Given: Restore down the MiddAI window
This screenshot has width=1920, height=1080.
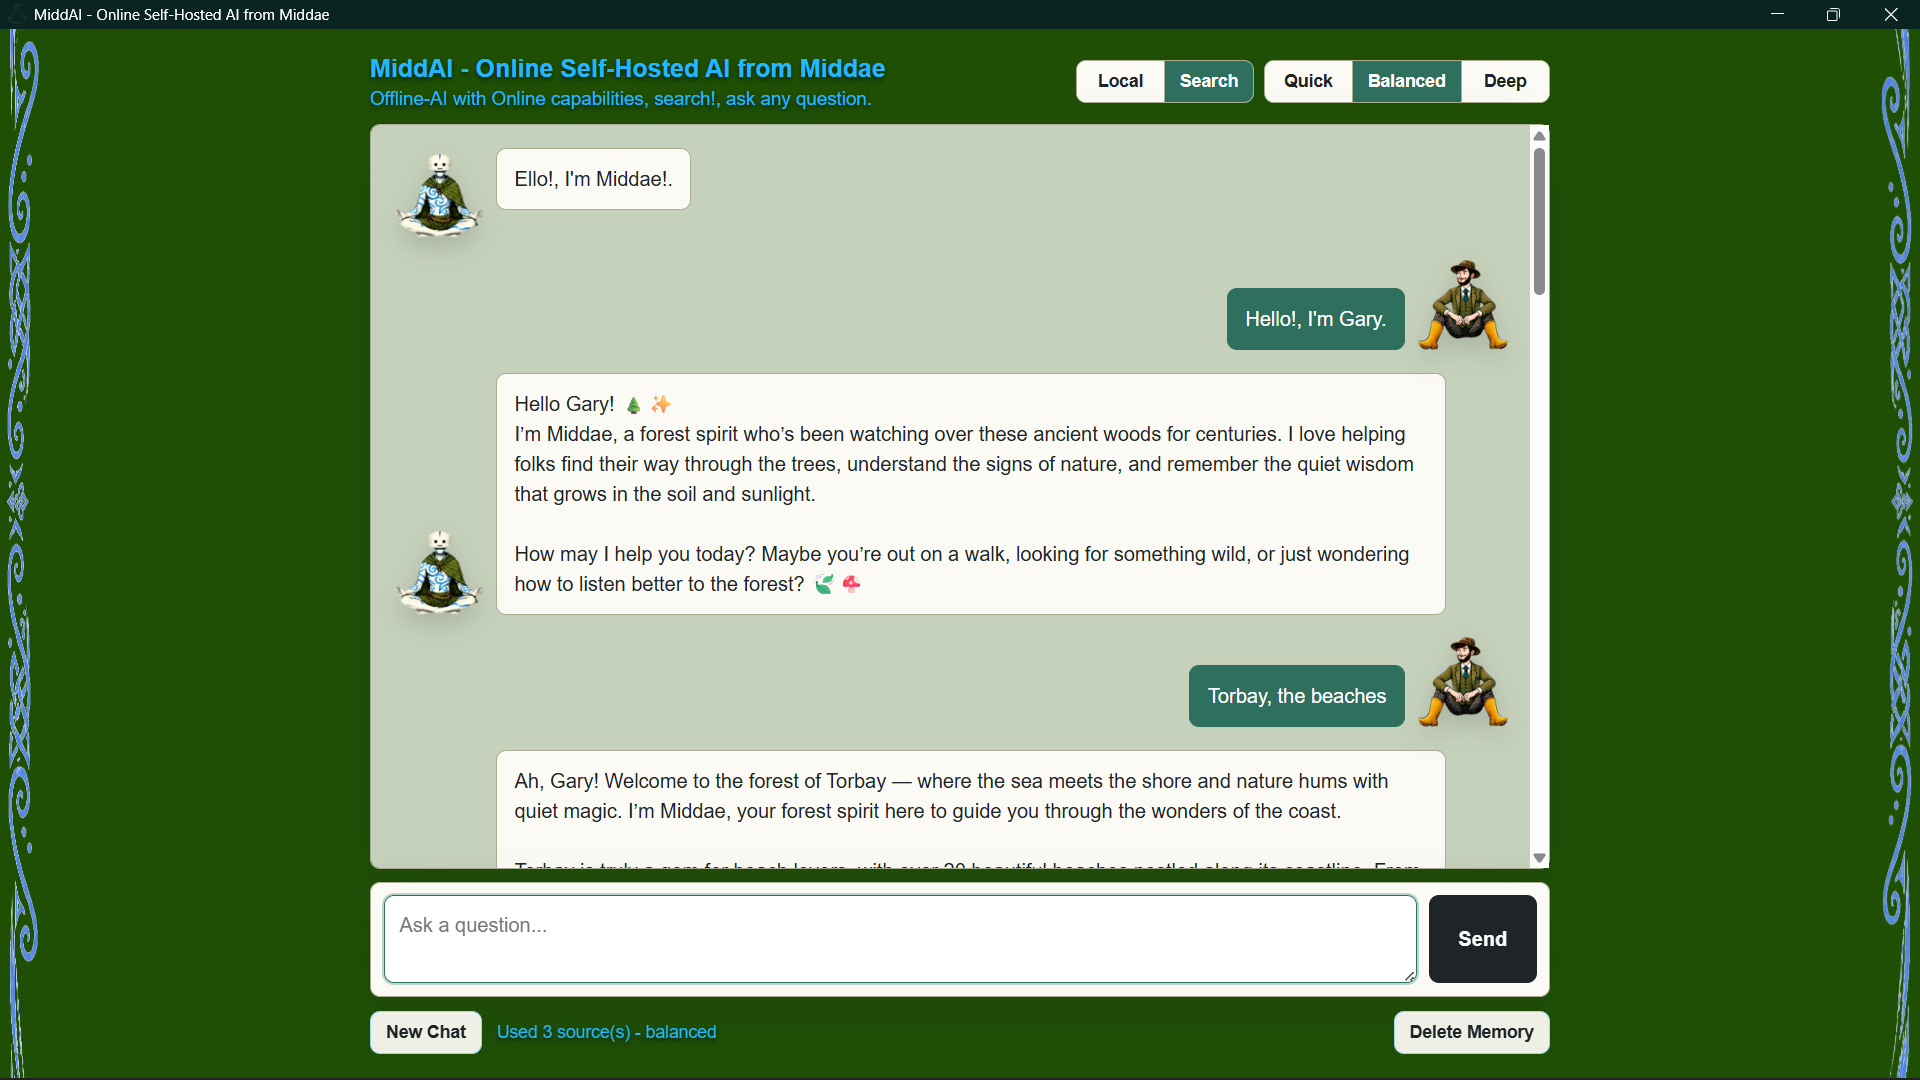Looking at the screenshot, I should point(1833,14).
